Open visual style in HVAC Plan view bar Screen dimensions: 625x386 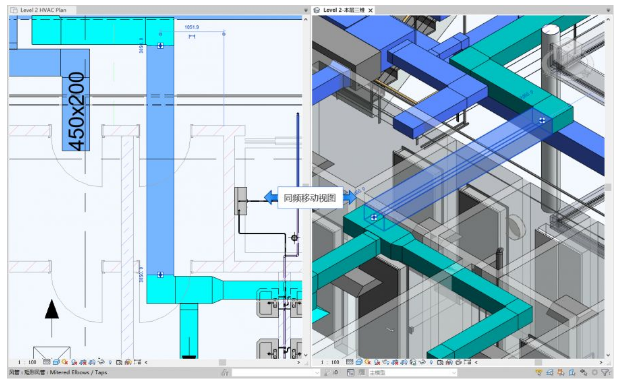click(x=56, y=362)
